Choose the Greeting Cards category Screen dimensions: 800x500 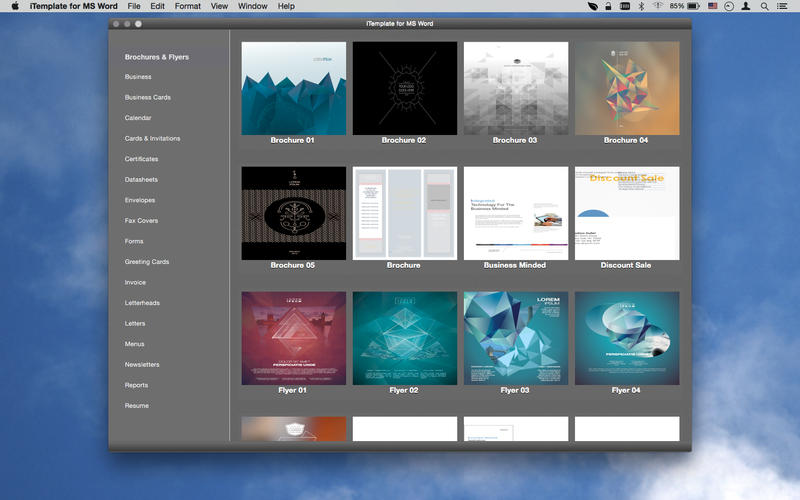point(146,262)
